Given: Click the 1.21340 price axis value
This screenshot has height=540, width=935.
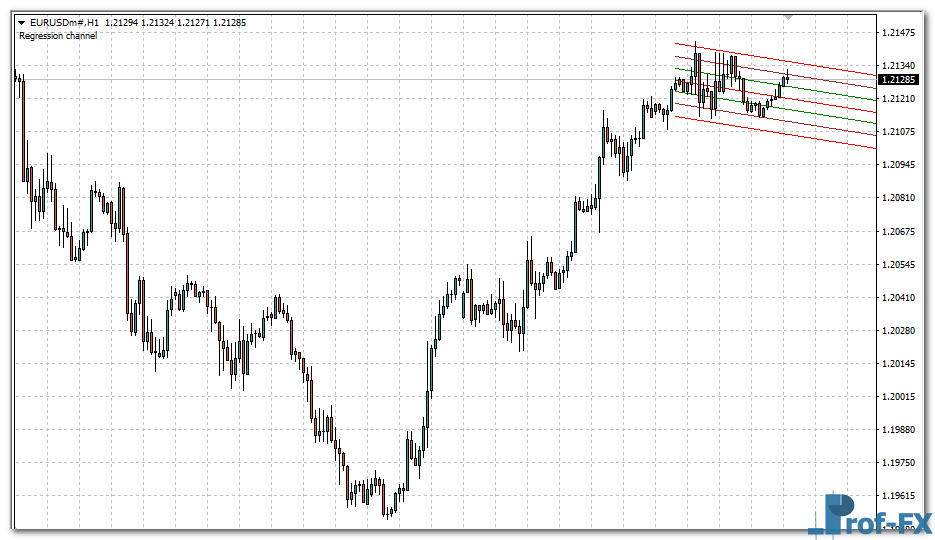Looking at the screenshot, I should point(902,66).
